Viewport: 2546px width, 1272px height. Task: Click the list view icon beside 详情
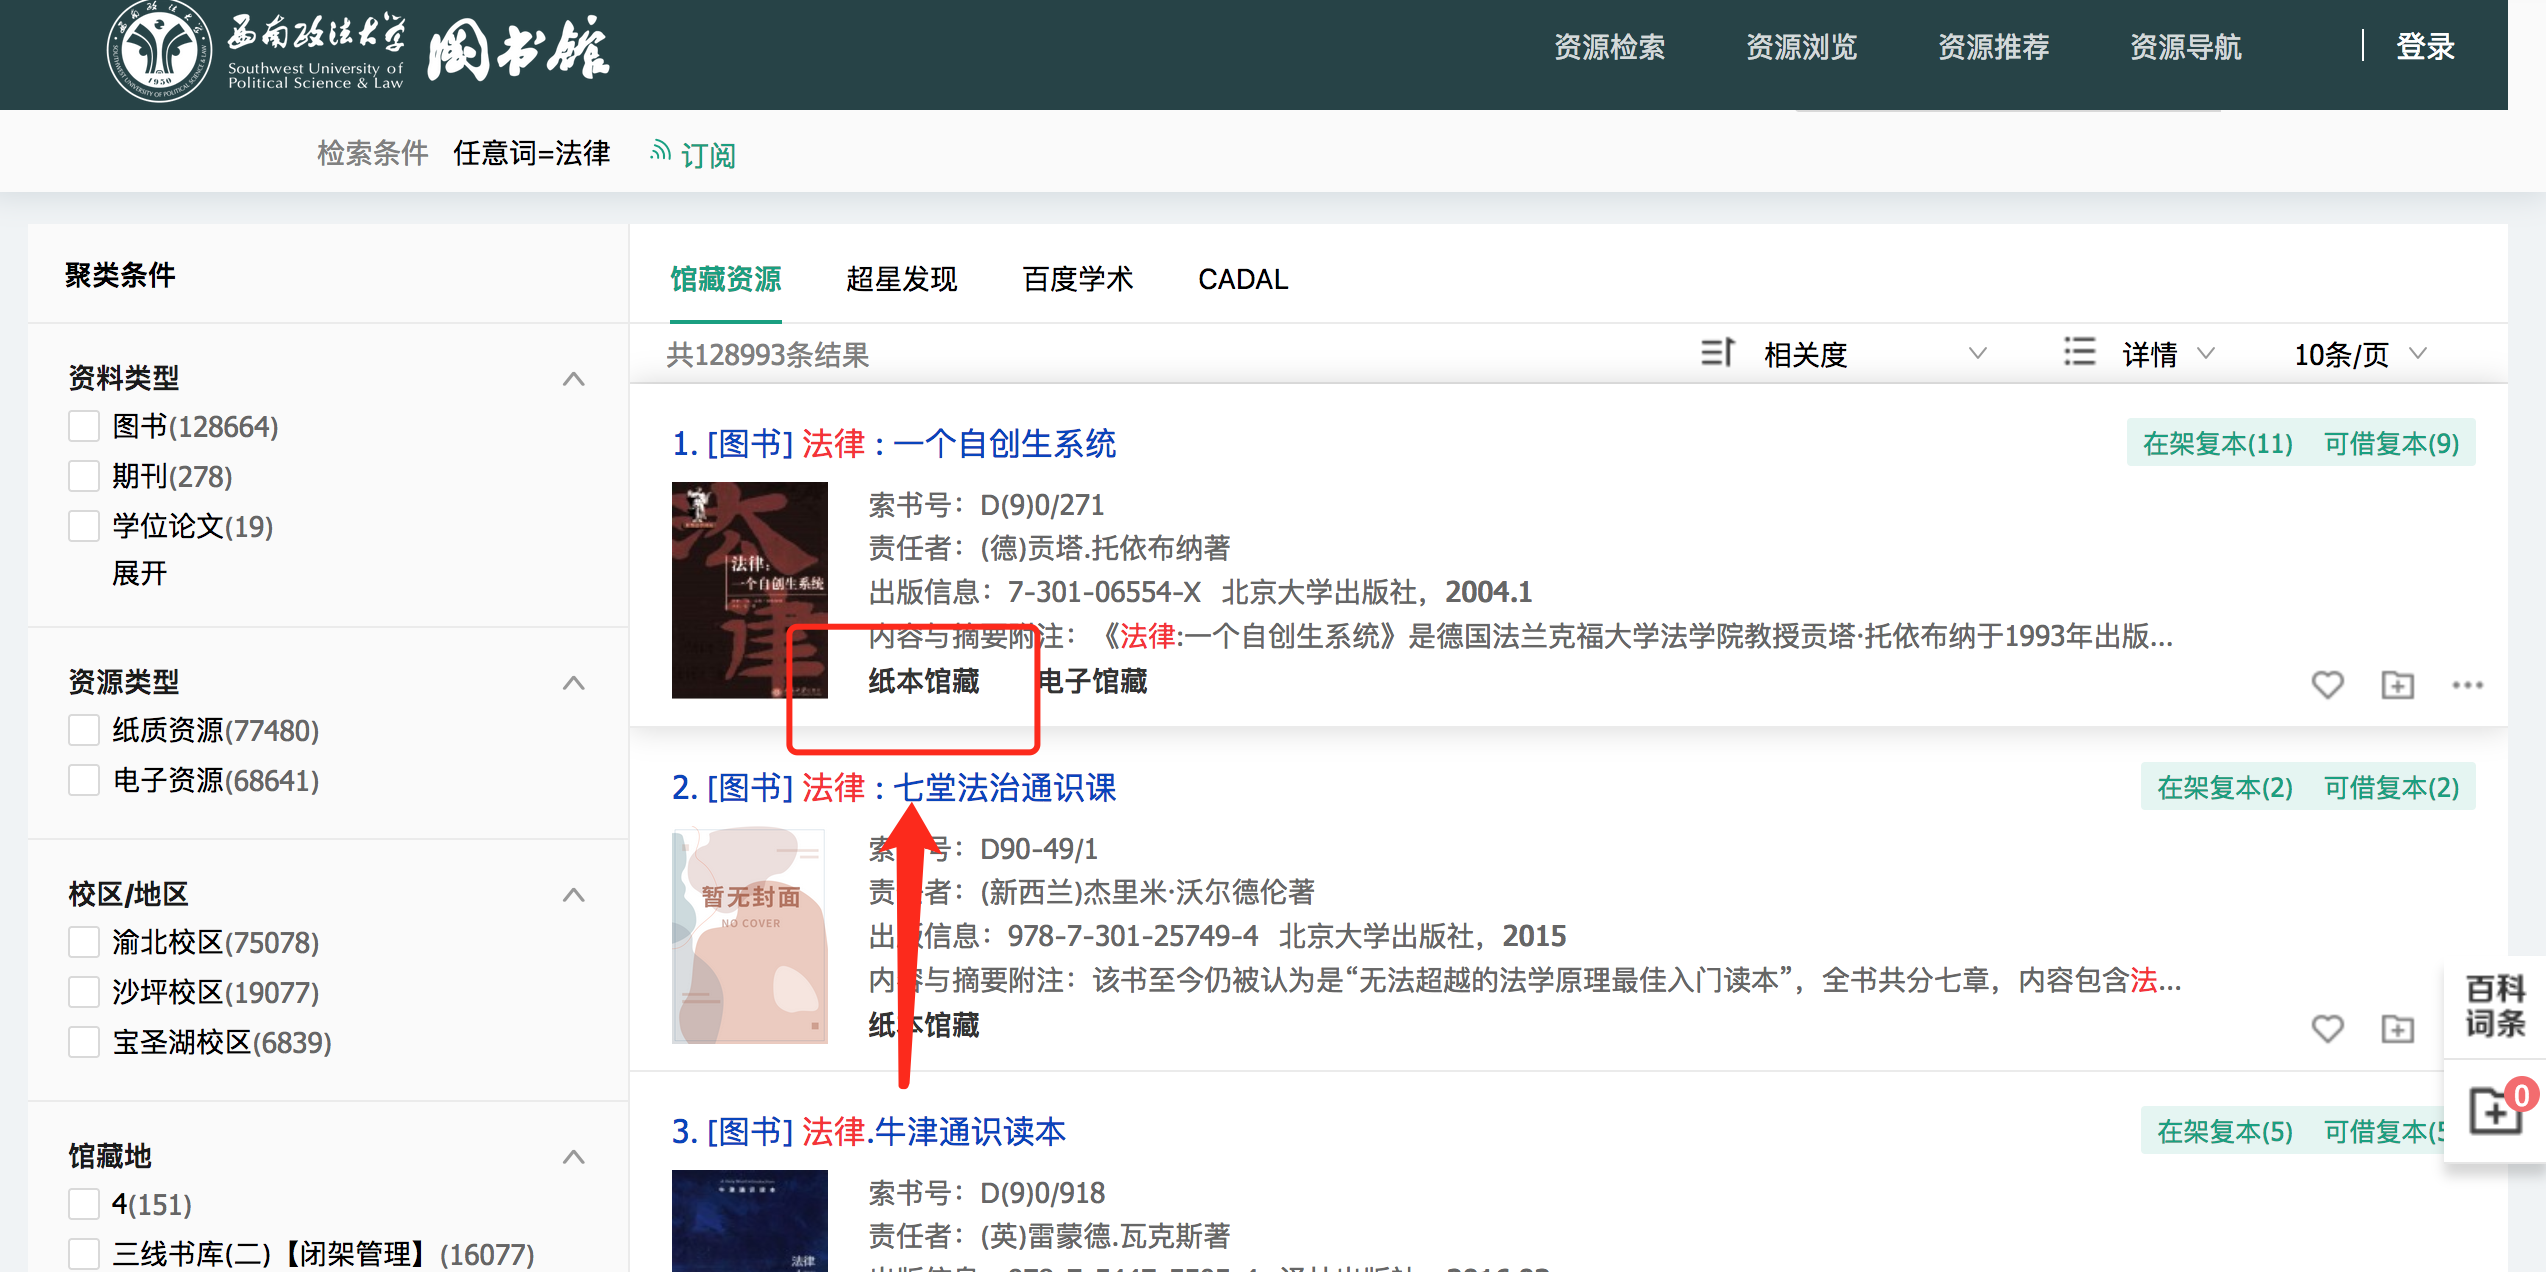click(x=2080, y=353)
